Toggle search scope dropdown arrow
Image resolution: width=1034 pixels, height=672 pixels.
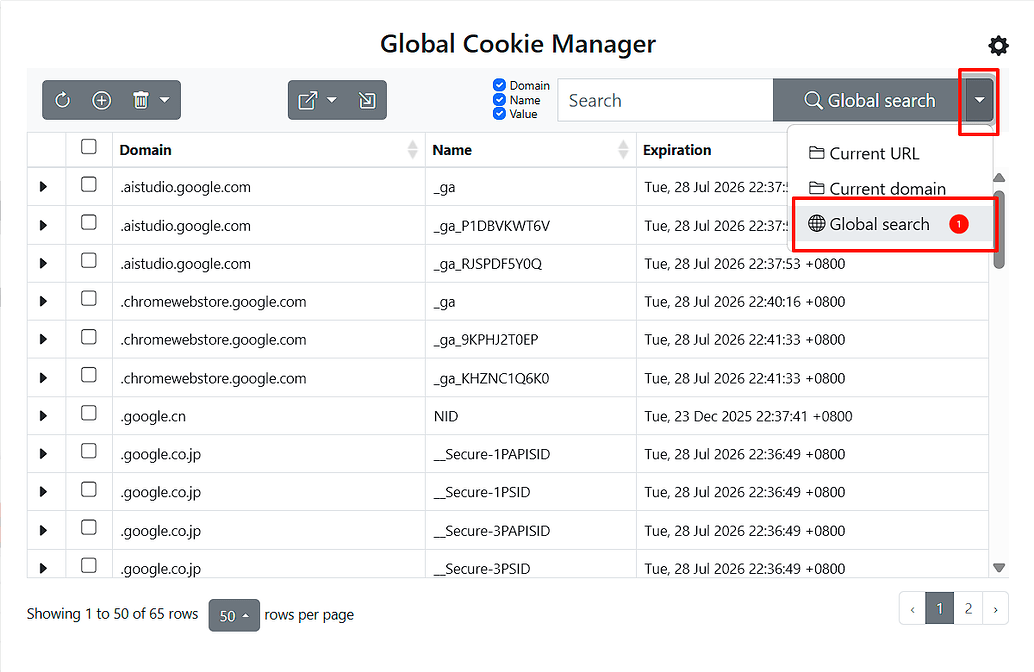[980, 100]
